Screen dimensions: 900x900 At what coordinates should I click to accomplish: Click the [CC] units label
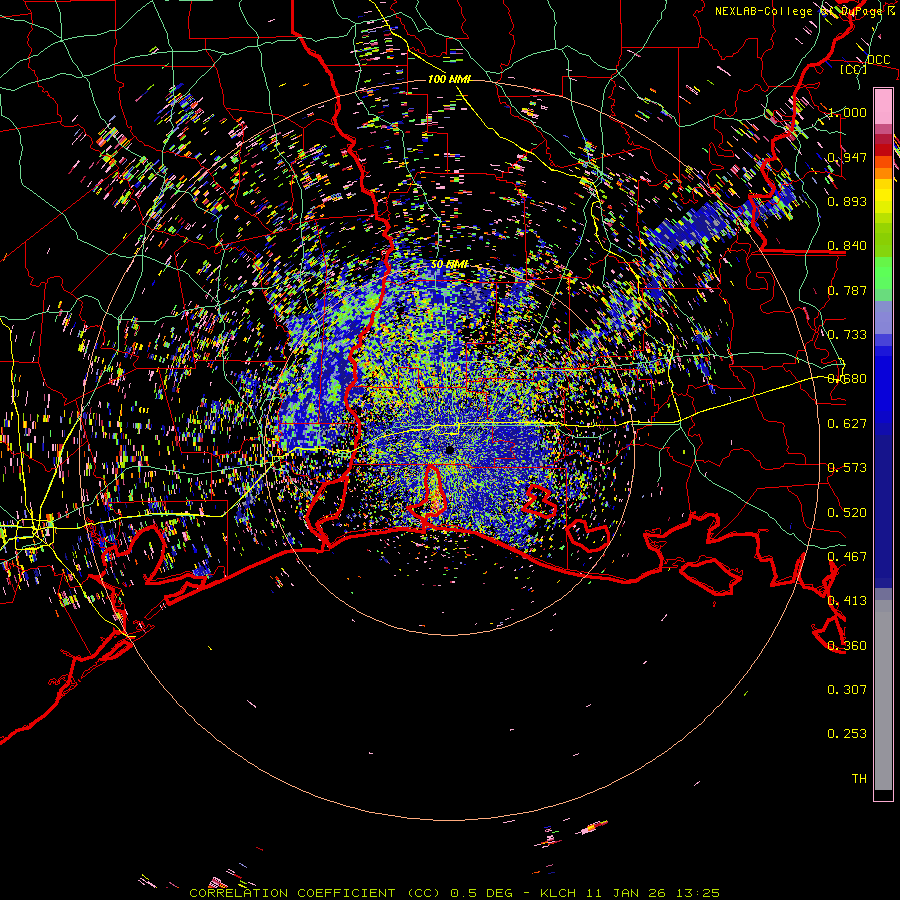click(854, 69)
